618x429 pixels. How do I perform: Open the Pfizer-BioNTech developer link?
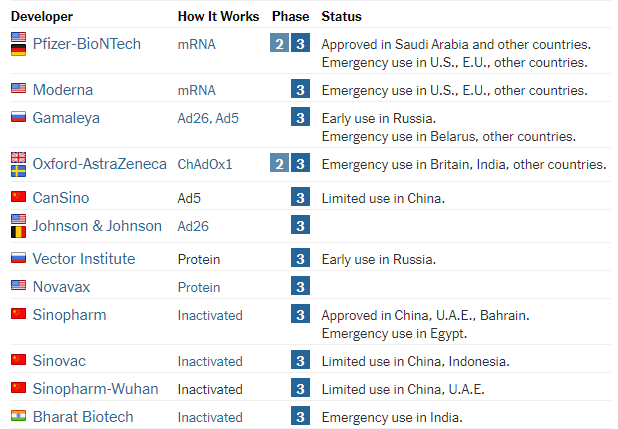tap(87, 44)
